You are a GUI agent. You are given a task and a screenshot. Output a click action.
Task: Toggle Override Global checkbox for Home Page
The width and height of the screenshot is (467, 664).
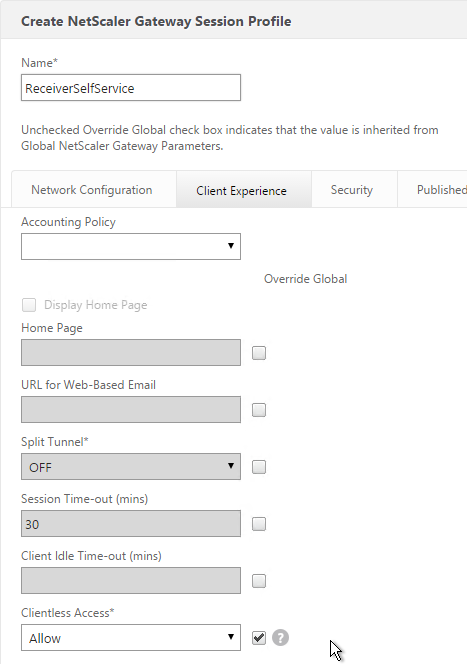259,353
